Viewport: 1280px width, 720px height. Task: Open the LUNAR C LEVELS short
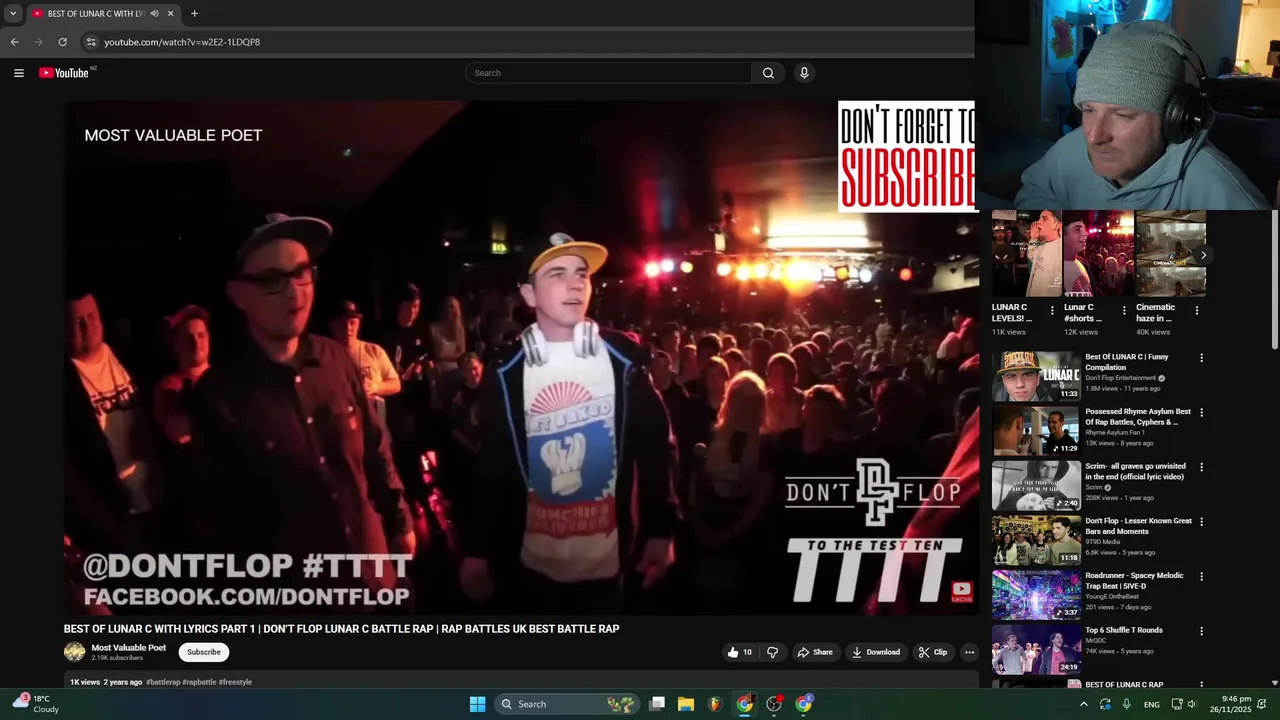pos(1027,254)
